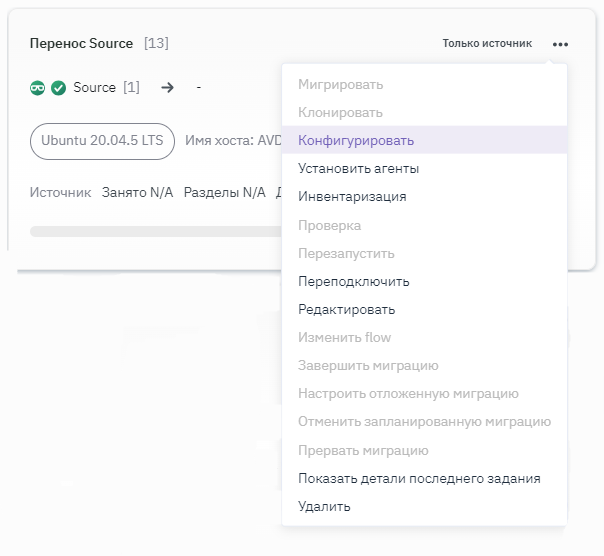The height and width of the screenshot is (556, 604).
Task: Click the Перенос Source title
Action: [81, 44]
